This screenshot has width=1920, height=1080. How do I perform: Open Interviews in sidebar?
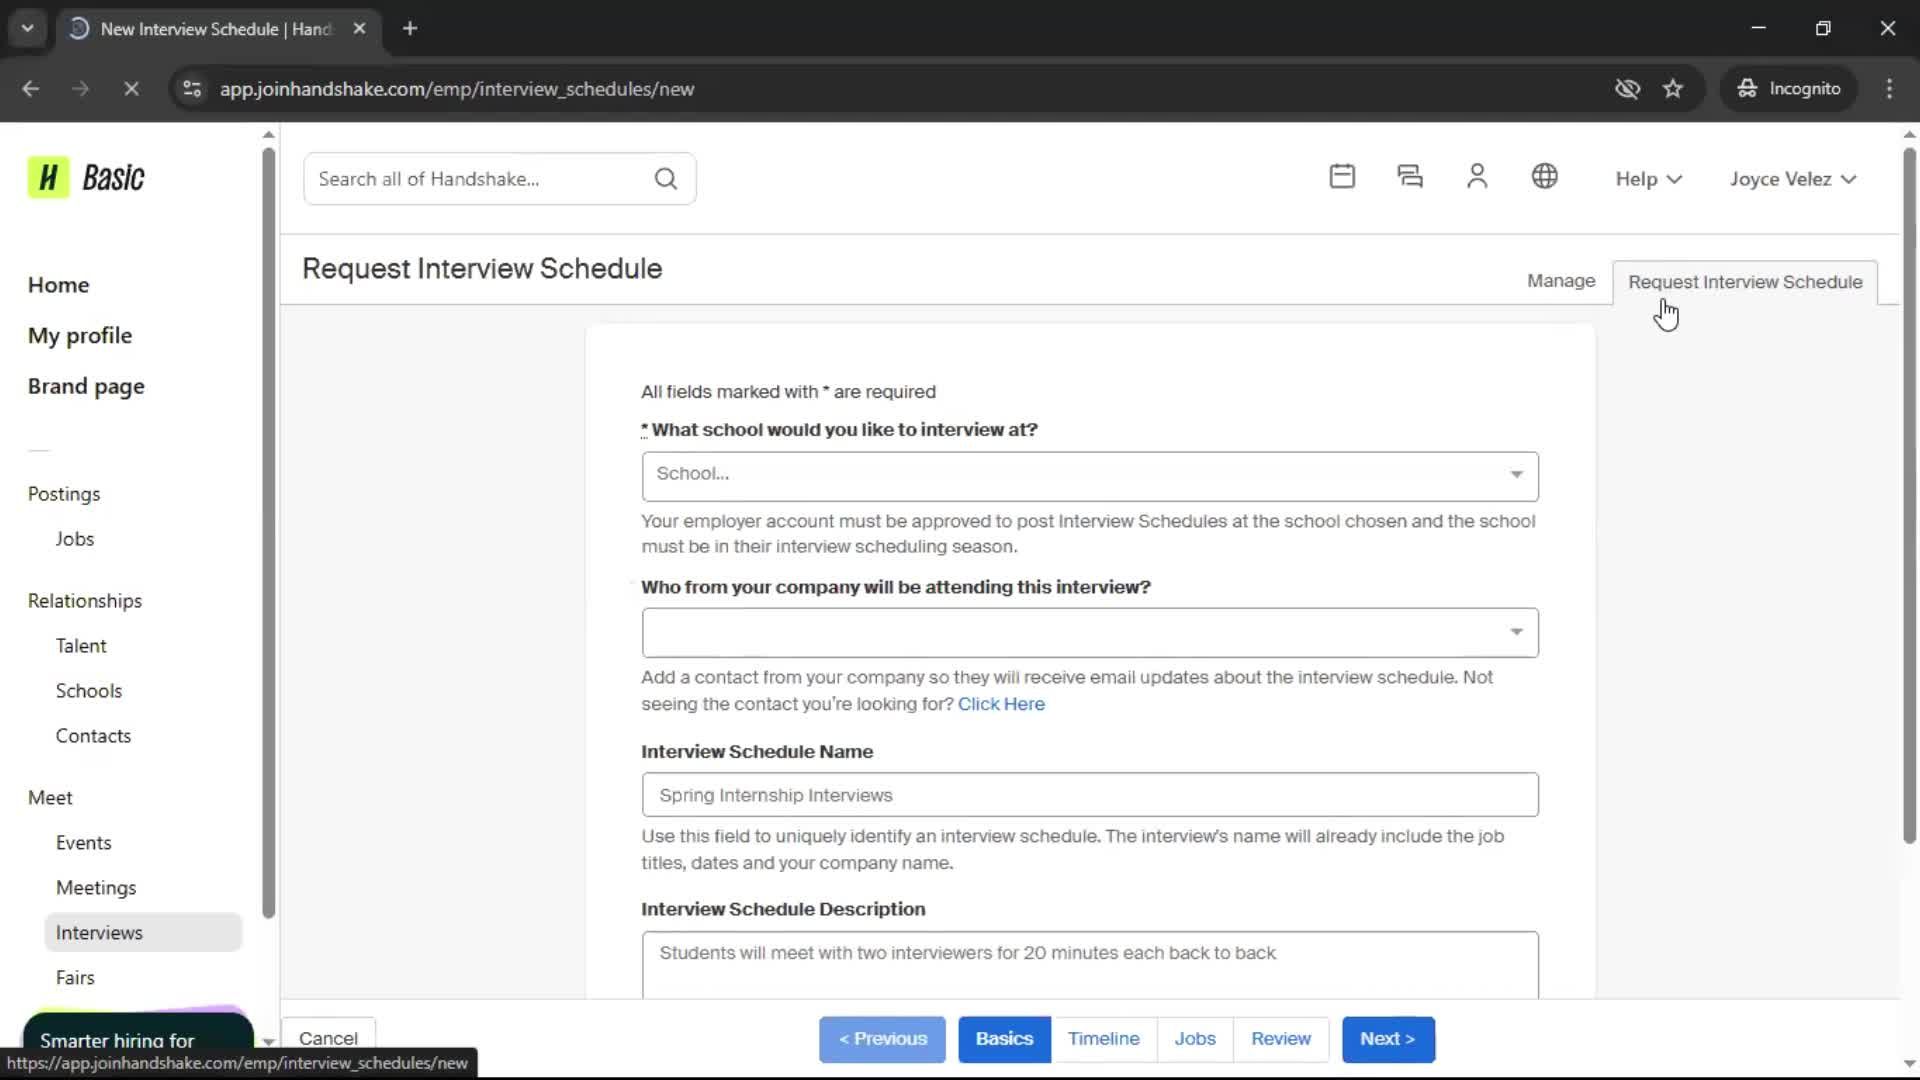click(x=143, y=932)
